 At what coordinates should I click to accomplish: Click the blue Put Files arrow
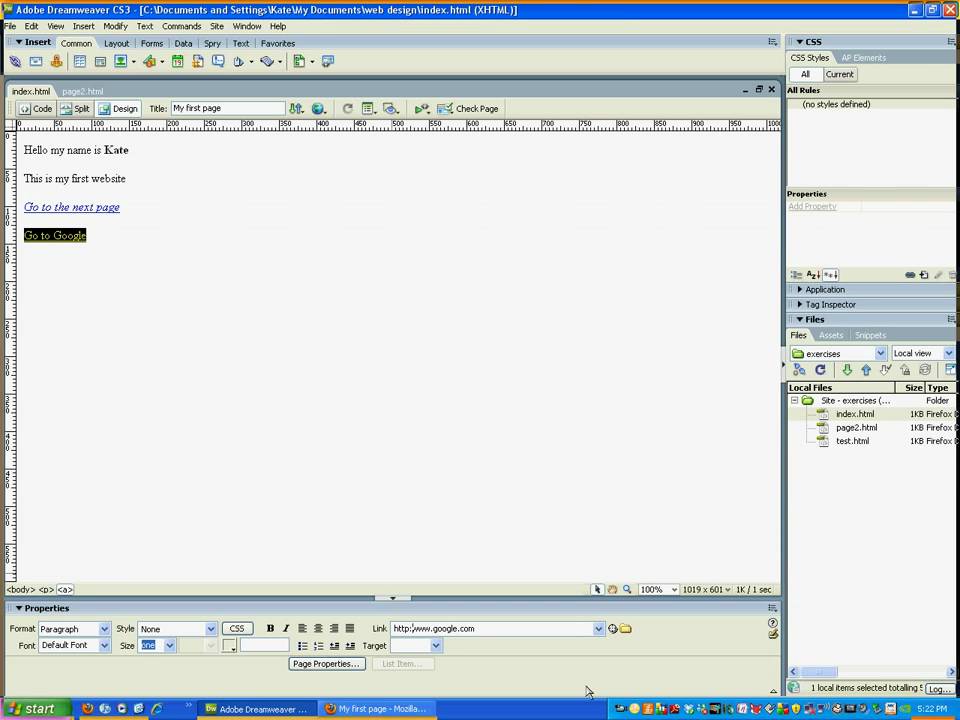click(x=866, y=370)
